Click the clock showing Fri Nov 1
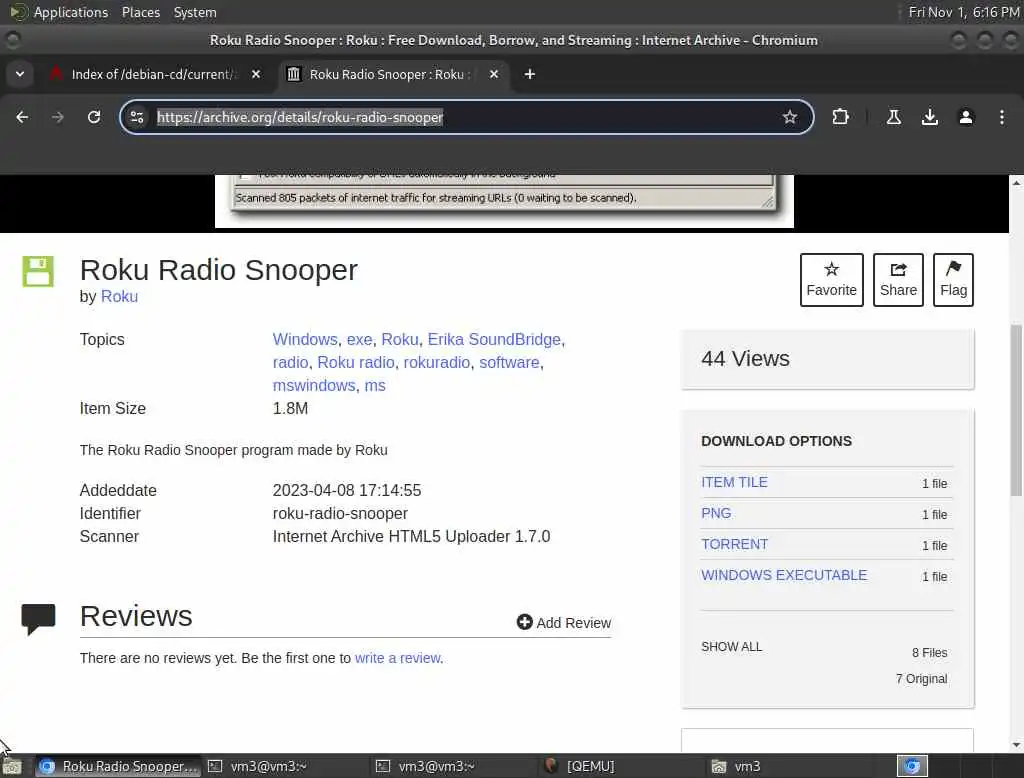This screenshot has width=1024, height=778. [963, 12]
